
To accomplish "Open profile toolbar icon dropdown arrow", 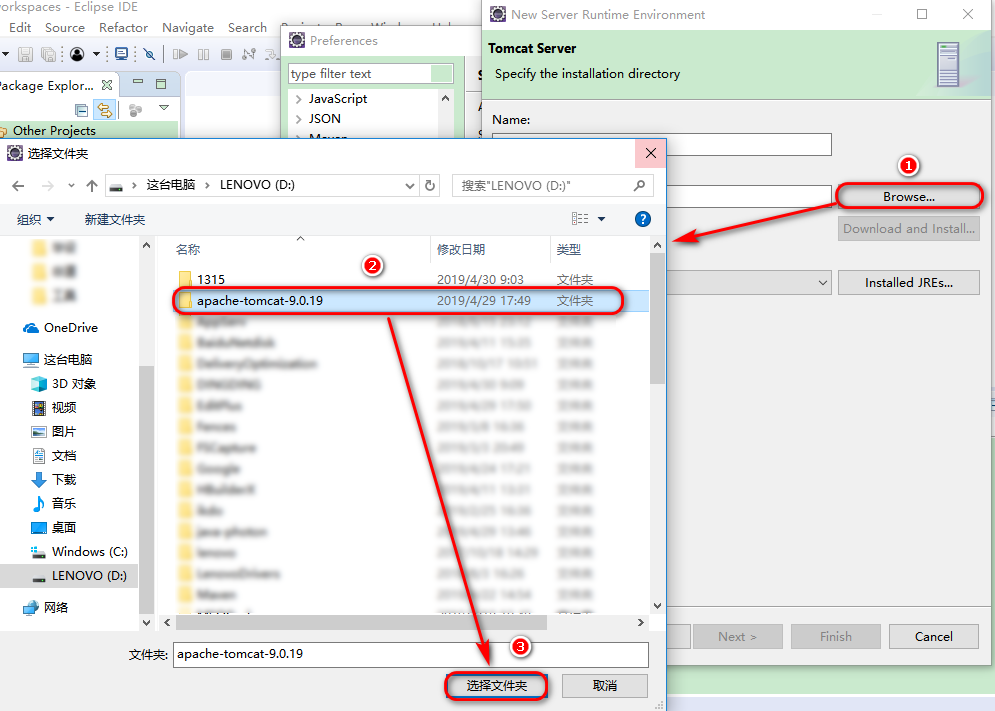I will [x=96, y=54].
